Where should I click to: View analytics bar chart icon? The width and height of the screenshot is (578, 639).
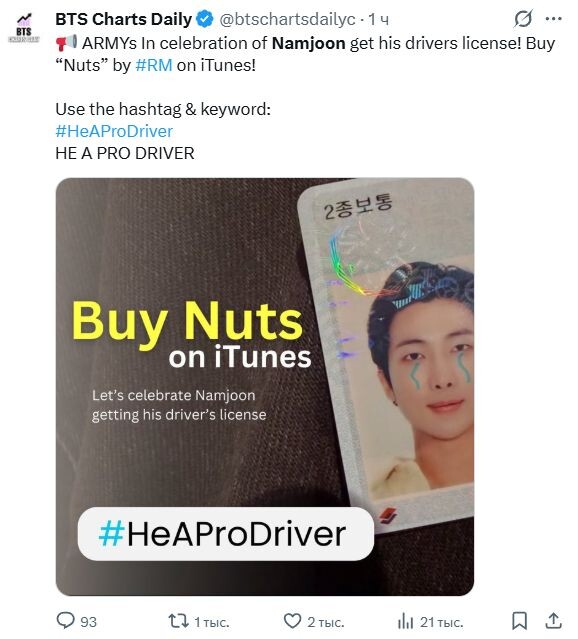406,621
